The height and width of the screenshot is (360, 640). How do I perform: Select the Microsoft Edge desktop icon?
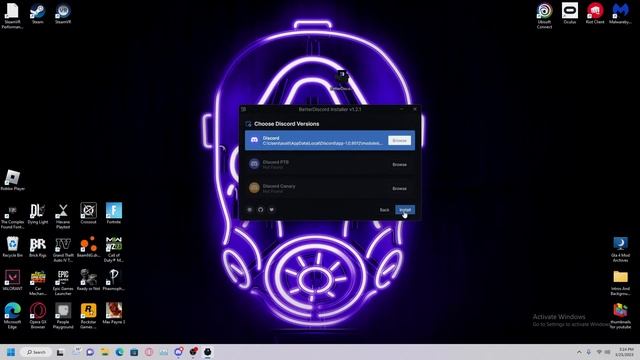[x=12, y=316]
